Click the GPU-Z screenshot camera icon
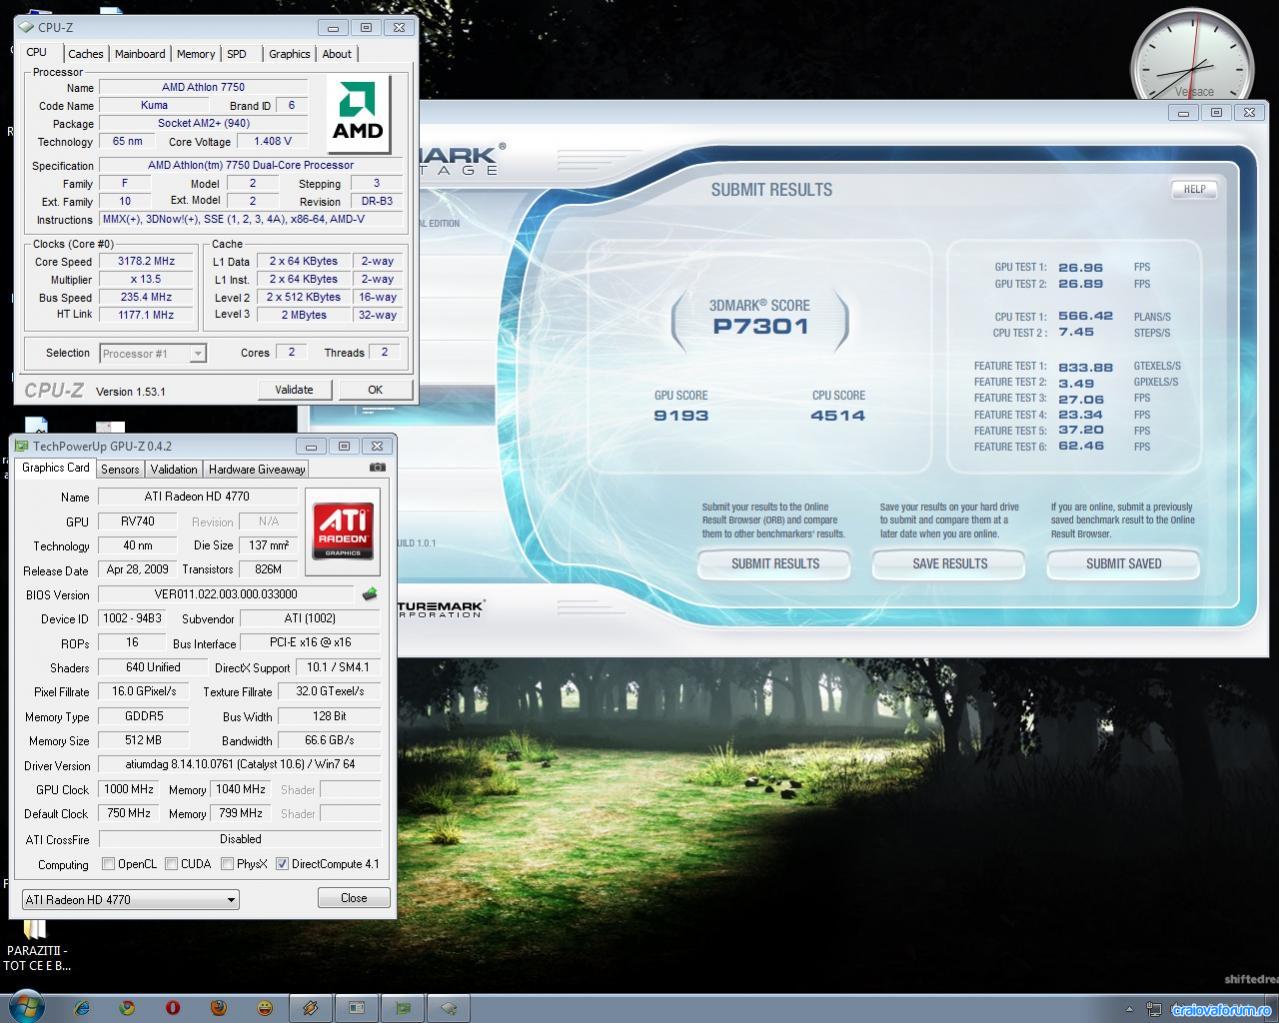The width and height of the screenshot is (1279, 1023). pos(377,467)
